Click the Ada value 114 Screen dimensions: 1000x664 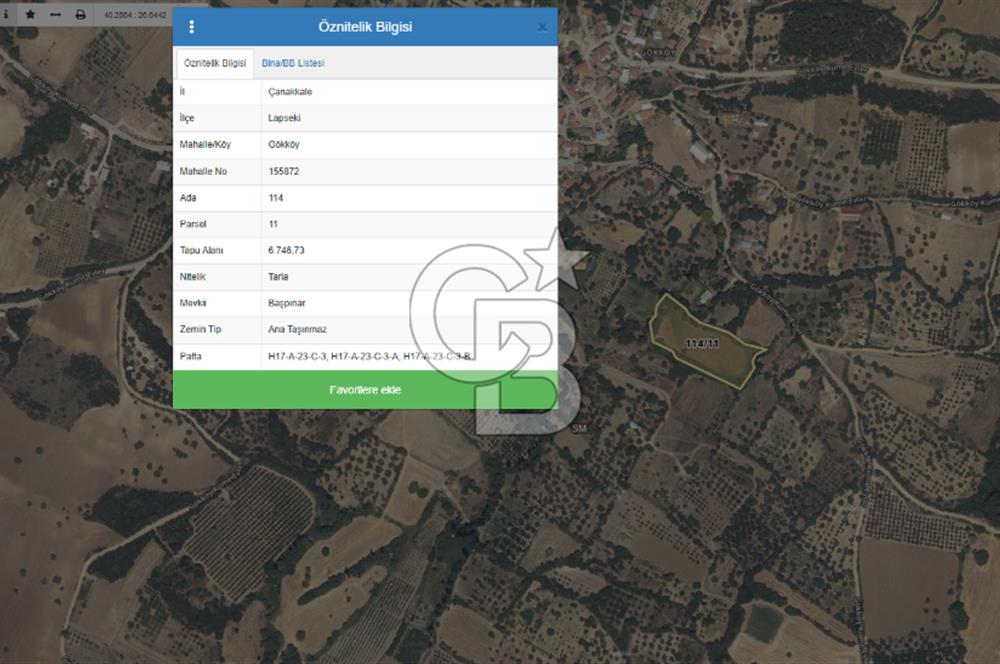click(x=276, y=198)
